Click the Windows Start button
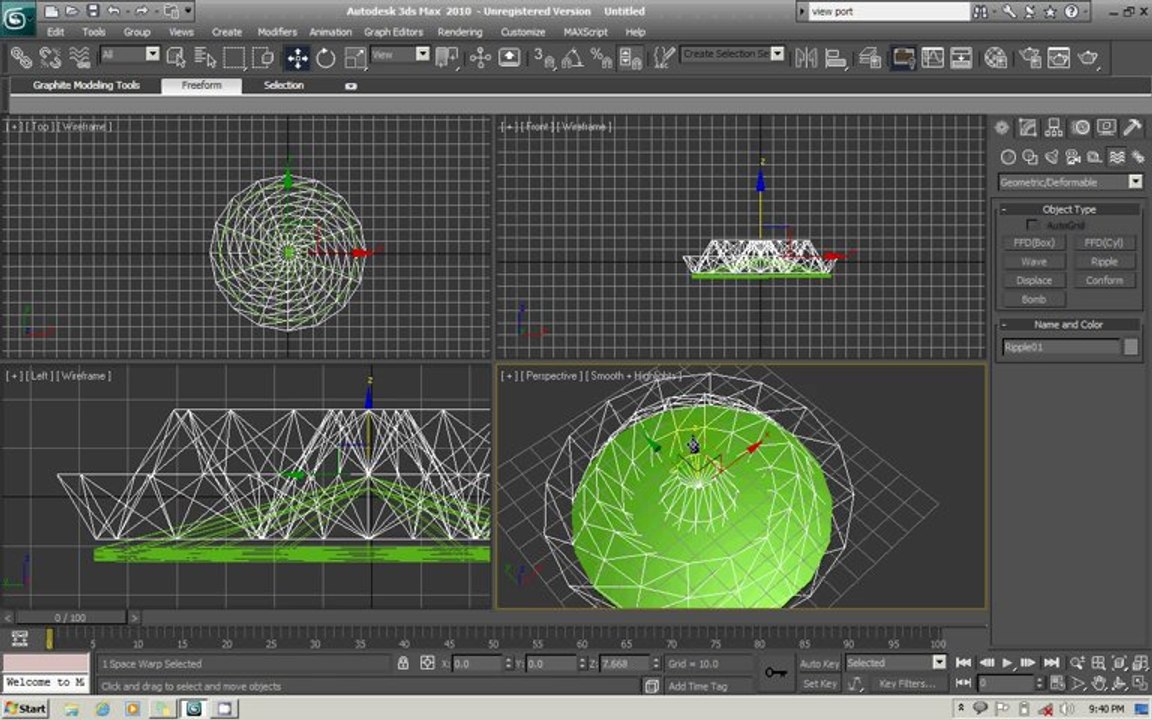Image resolution: width=1152 pixels, height=720 pixels. [26, 708]
